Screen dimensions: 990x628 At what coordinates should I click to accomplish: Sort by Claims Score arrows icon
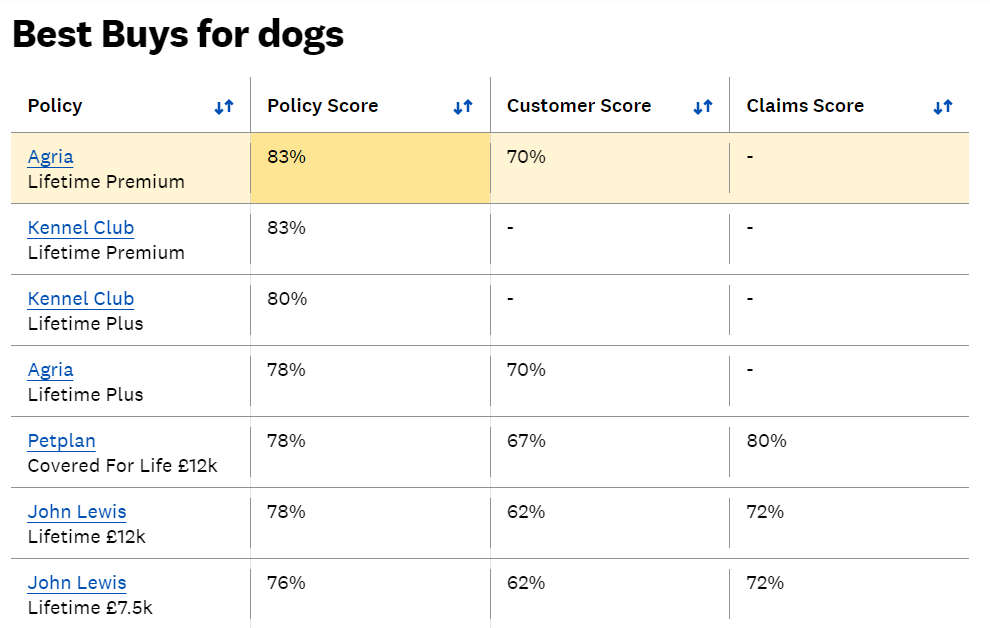click(x=943, y=107)
